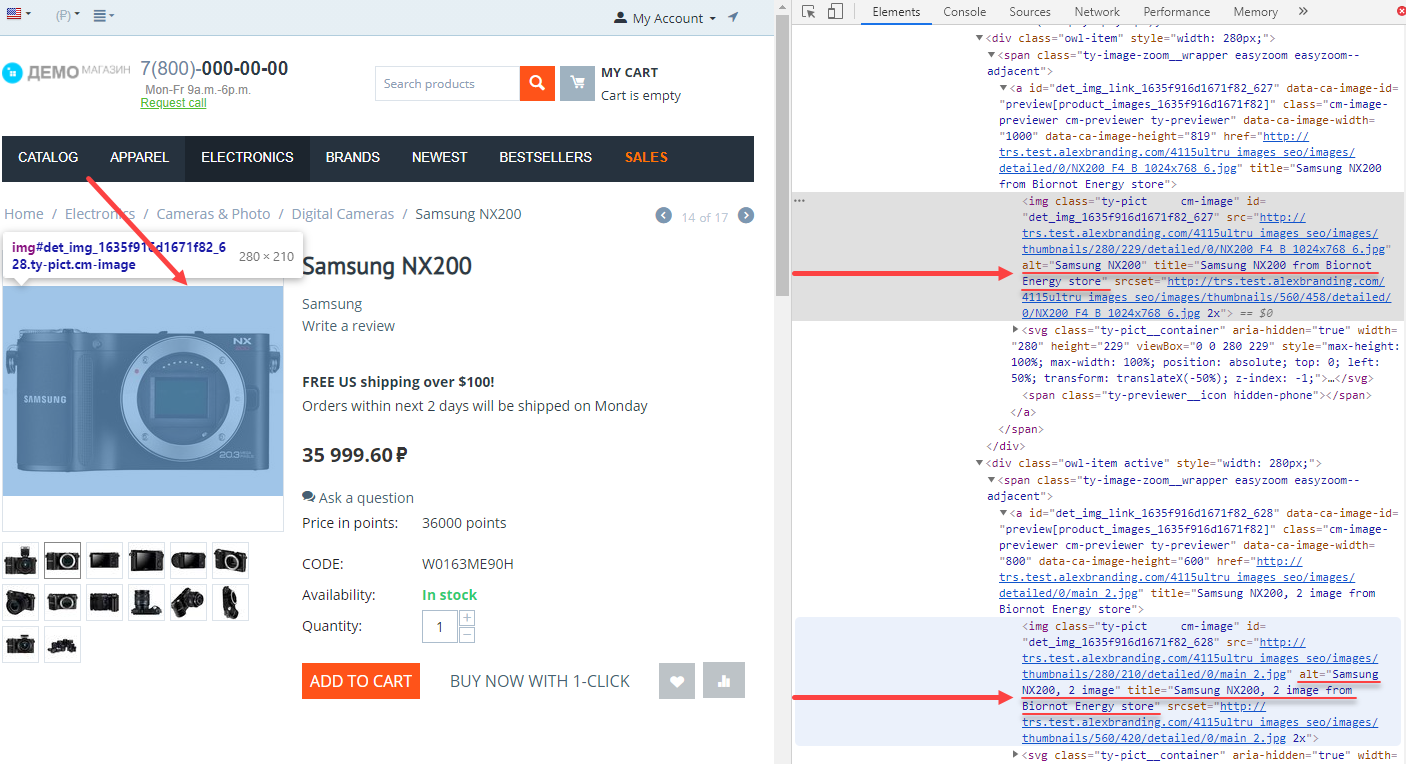The image size is (1406, 764).
Task: Click in the Search products field
Action: pyautogui.click(x=447, y=84)
